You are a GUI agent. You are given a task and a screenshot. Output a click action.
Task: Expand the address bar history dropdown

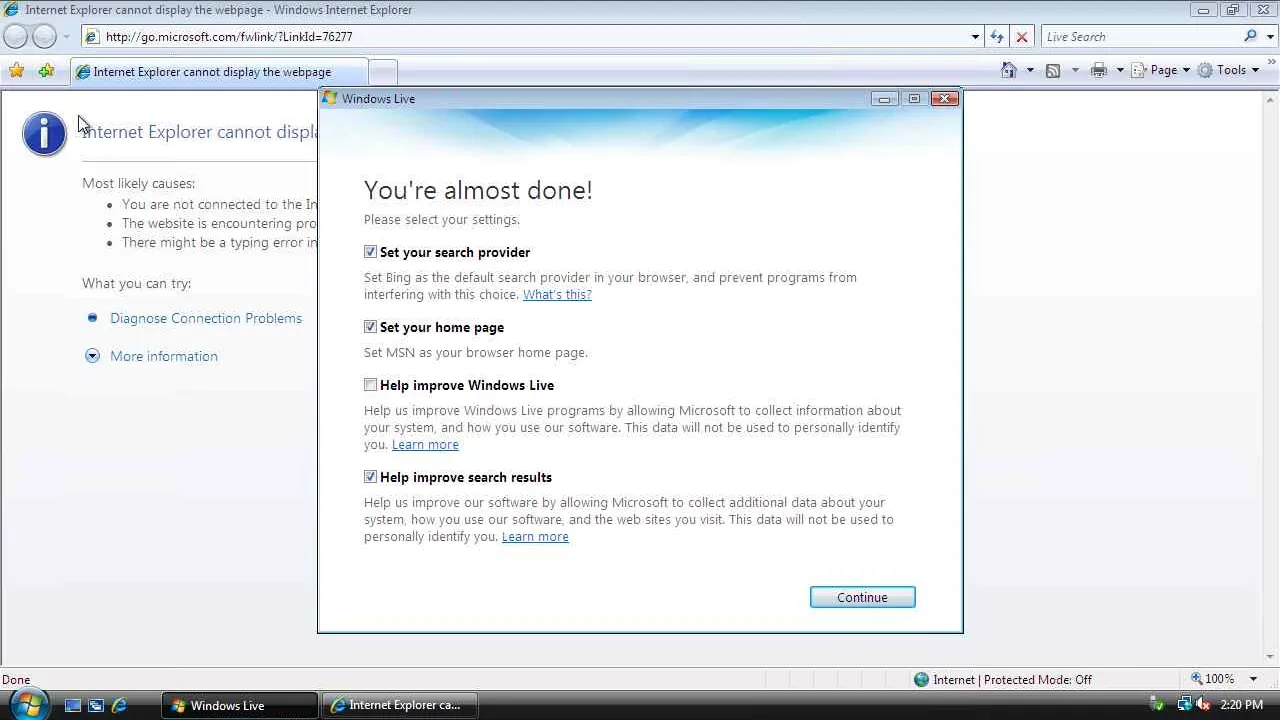[x=975, y=37]
